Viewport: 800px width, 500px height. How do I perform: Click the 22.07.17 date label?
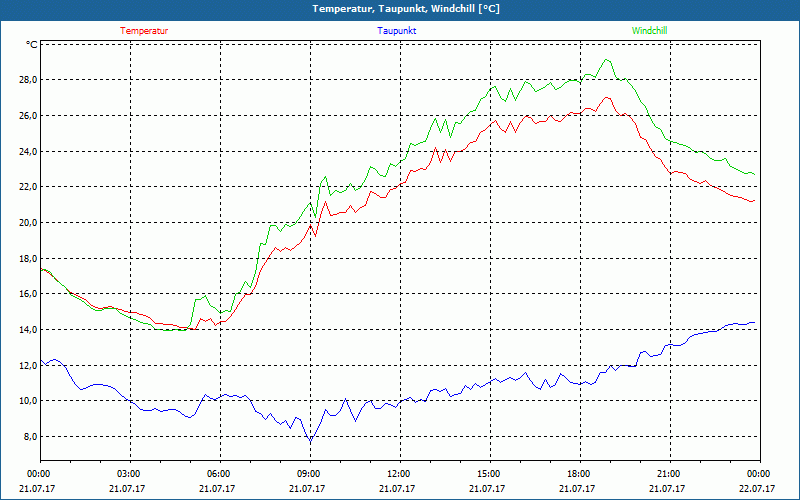coord(757,488)
